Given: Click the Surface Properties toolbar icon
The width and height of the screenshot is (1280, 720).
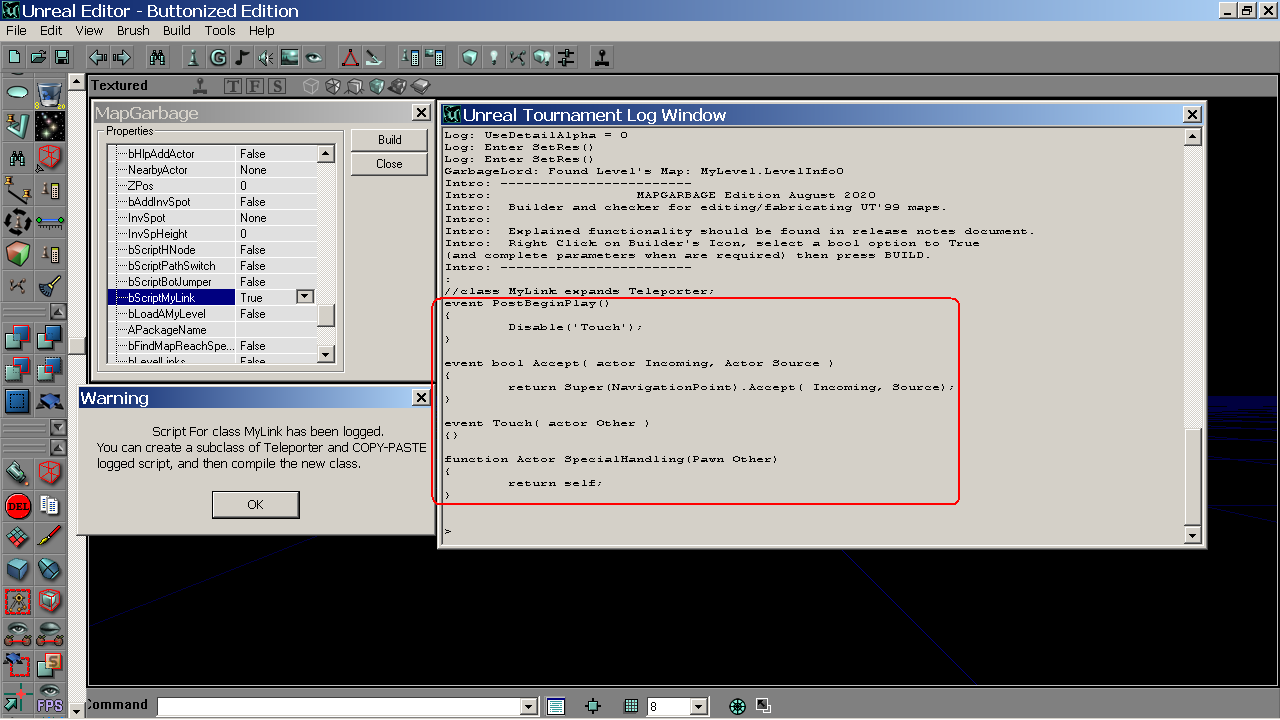Looking at the screenshot, I should (x=433, y=57).
